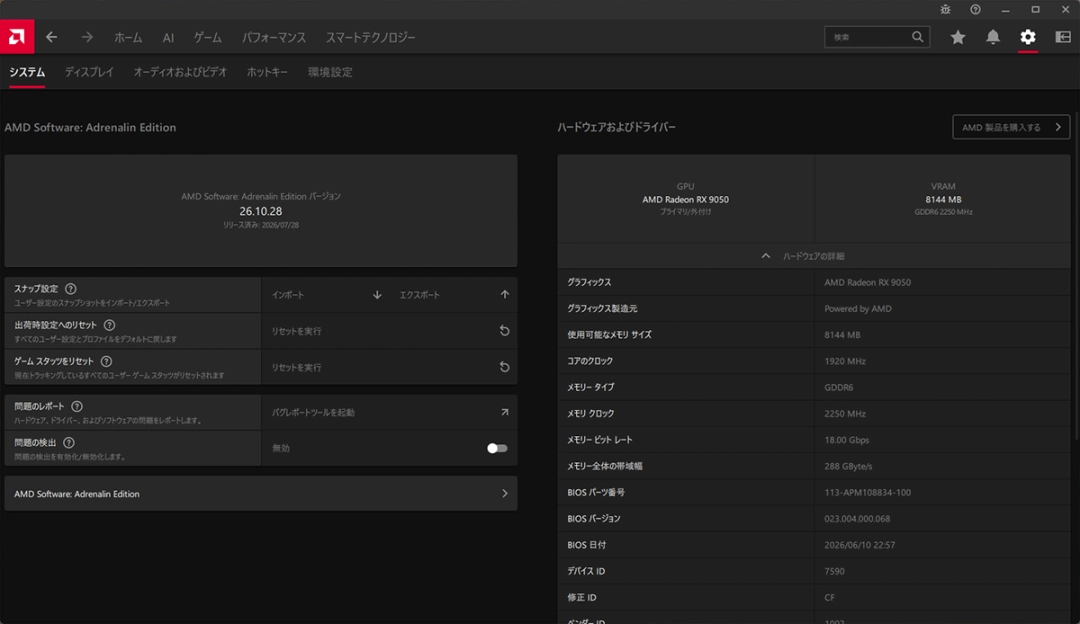Select BIOS part number 113-APM108834-100
Viewport: 1080px width, 624px height.
point(867,492)
